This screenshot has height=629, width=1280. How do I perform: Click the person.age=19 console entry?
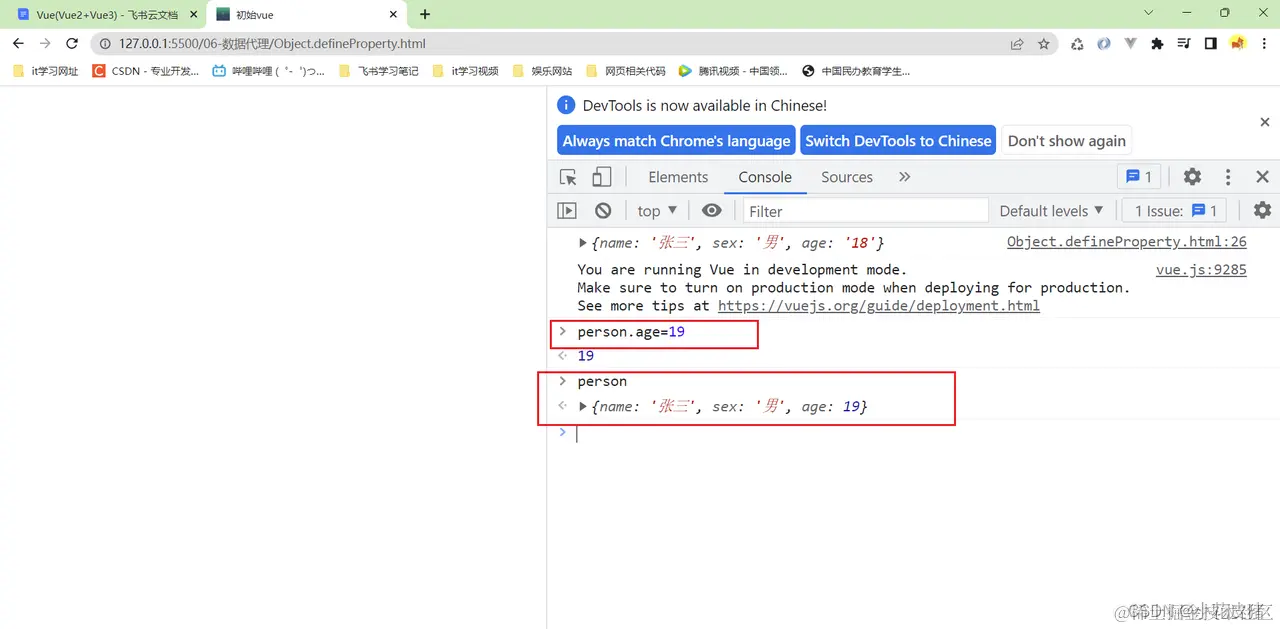pyautogui.click(x=631, y=332)
